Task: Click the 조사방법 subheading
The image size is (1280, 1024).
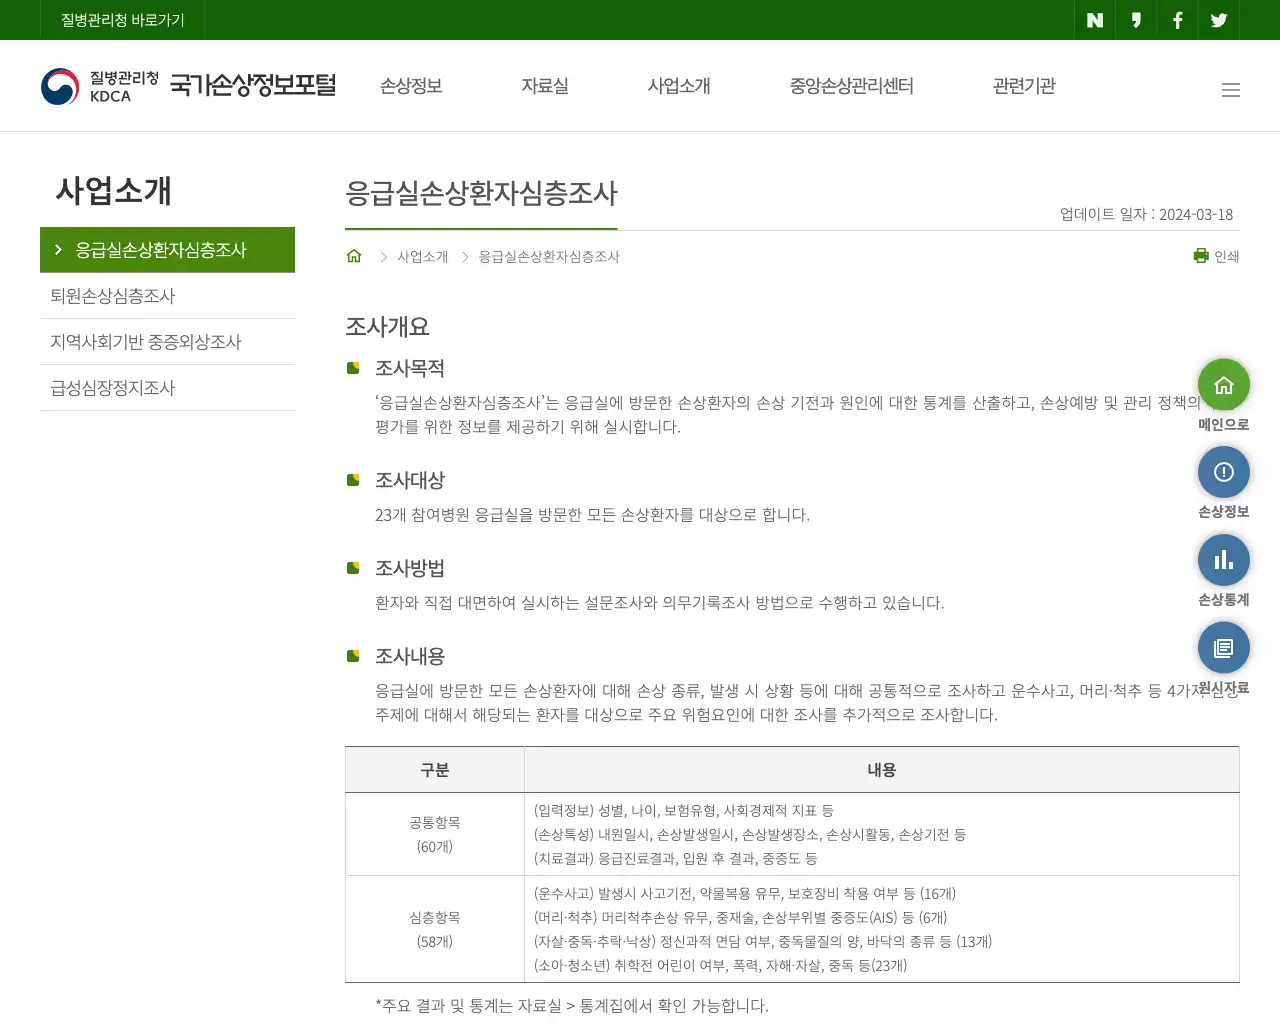Action: point(410,569)
